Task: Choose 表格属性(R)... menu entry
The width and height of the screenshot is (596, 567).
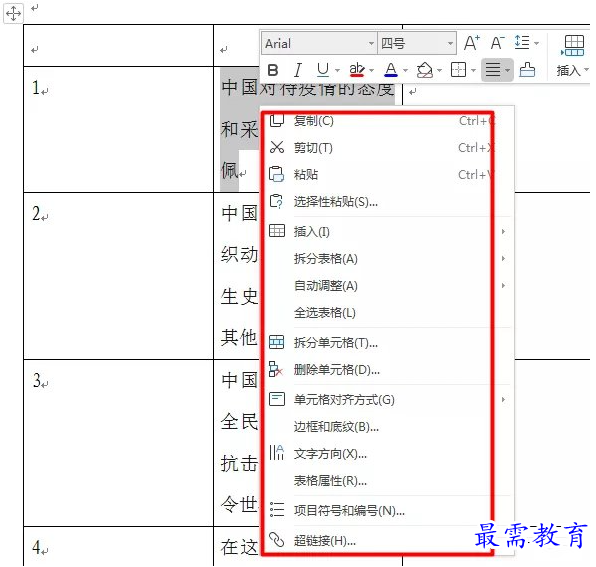Action: (x=388, y=480)
